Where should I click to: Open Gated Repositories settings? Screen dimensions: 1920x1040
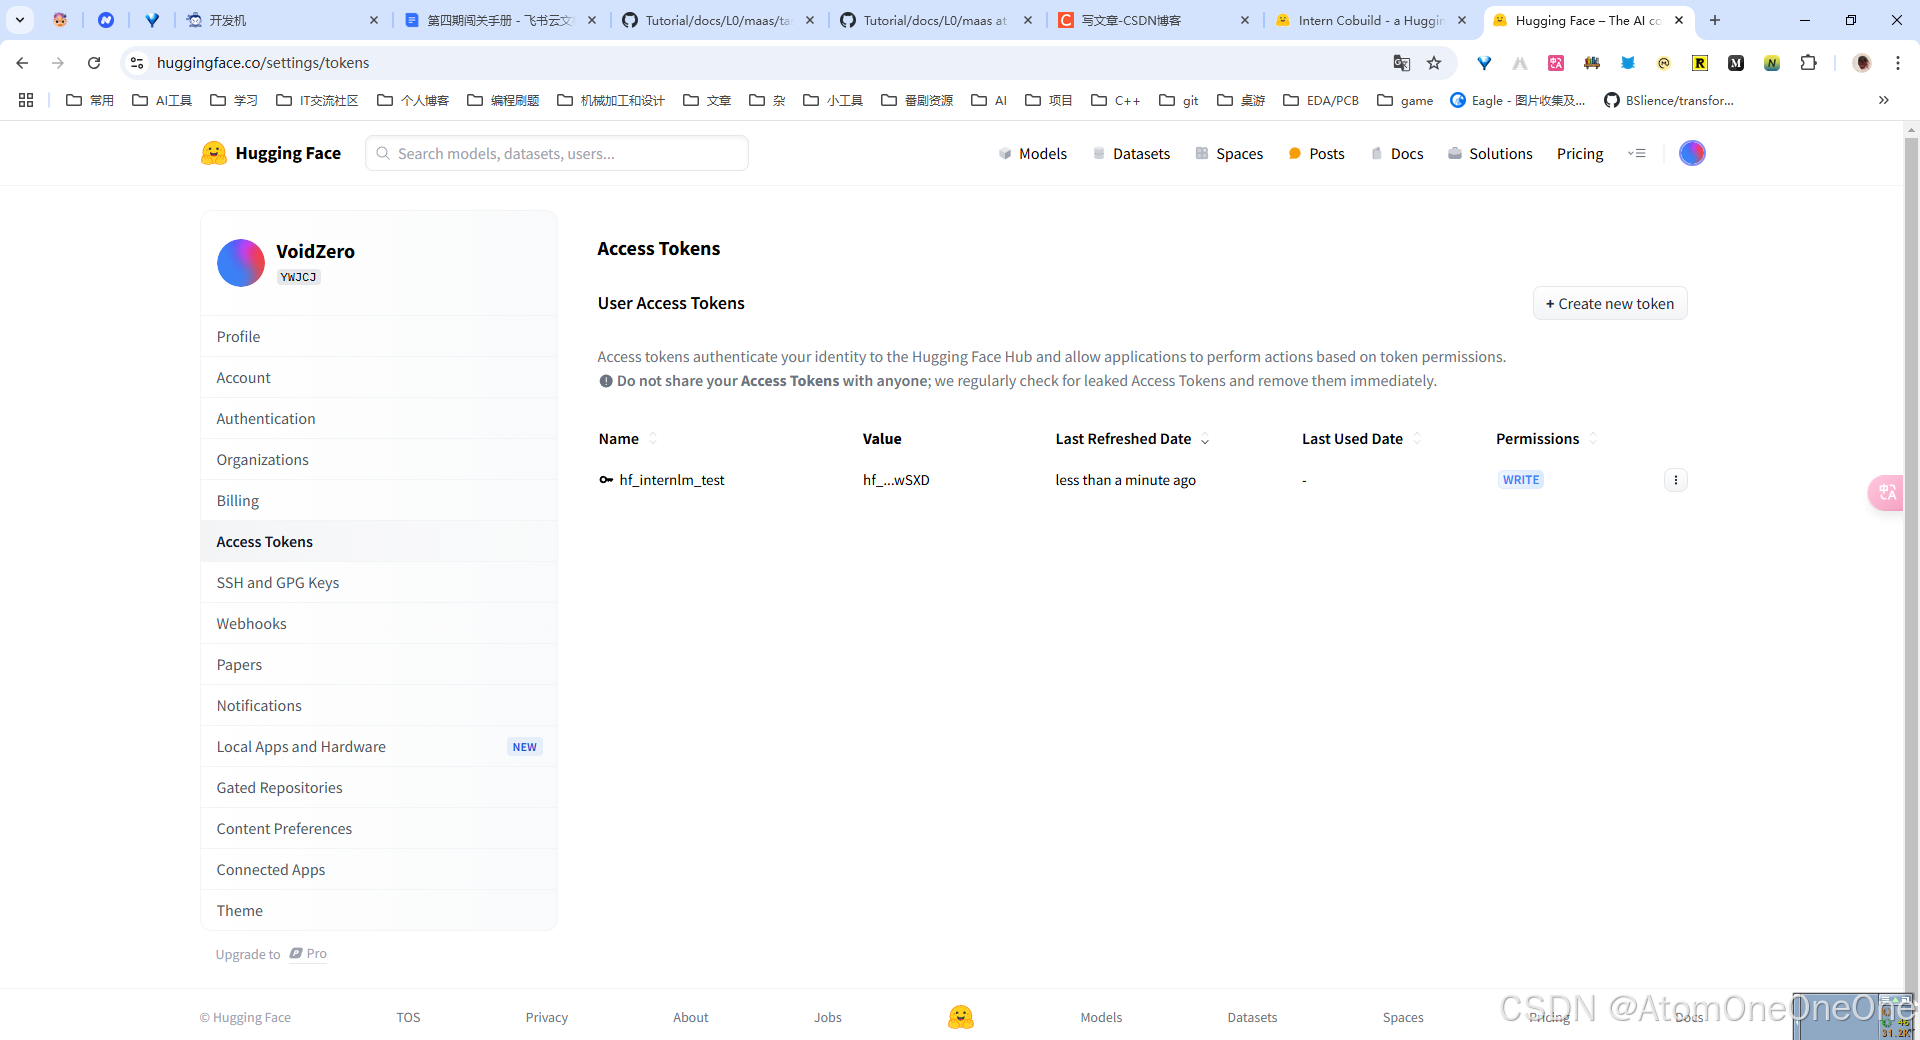click(x=379, y=787)
